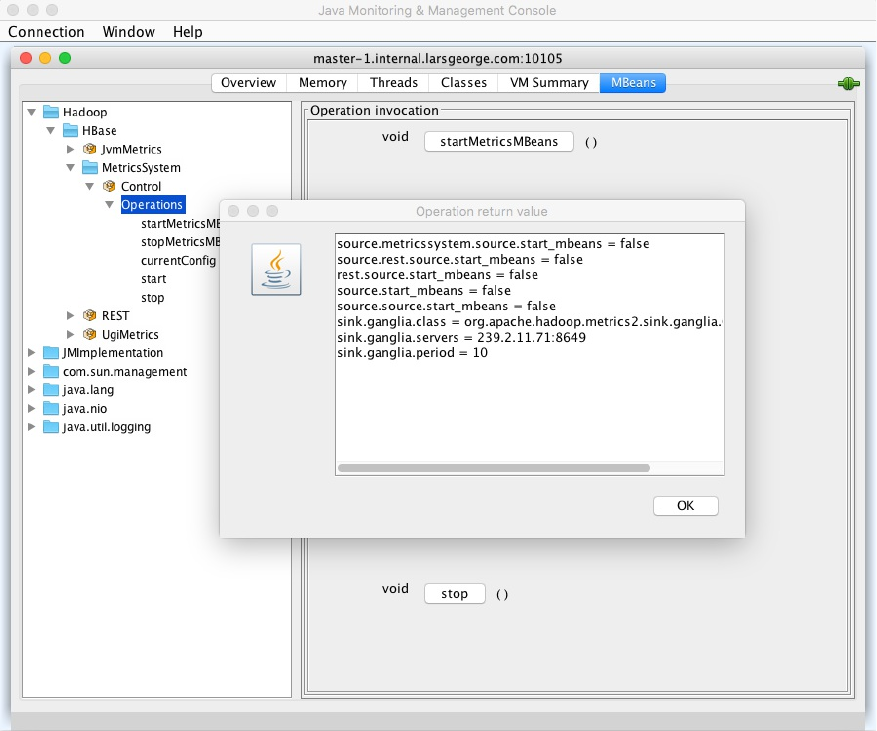877x731 pixels.
Task: Open the Connection menu
Action: (x=46, y=32)
